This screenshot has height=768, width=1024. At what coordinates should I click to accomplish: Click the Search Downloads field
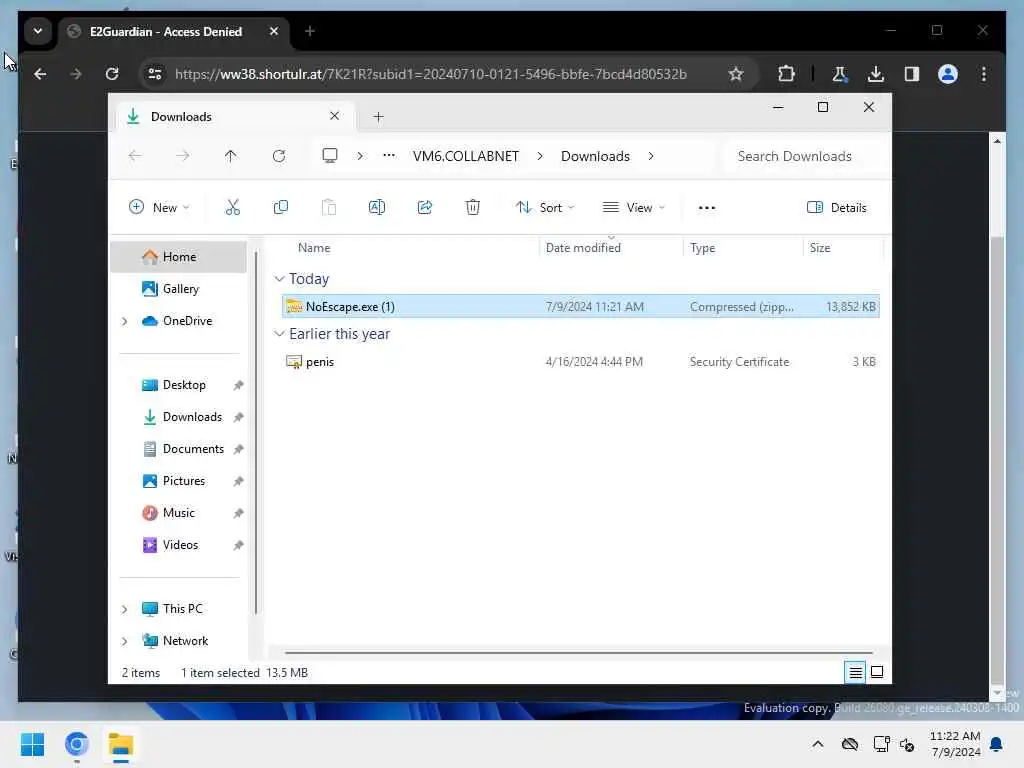805,156
